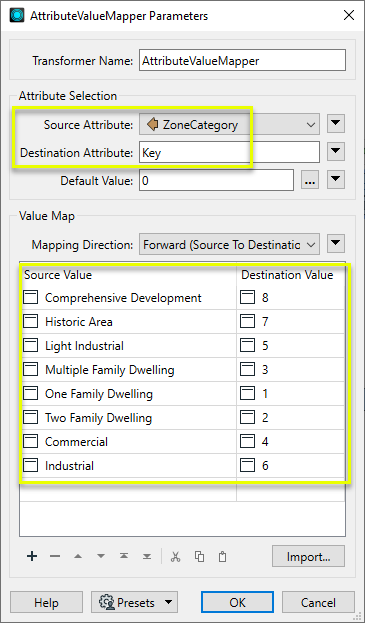365x623 pixels.
Task: Cut selected rows with the scissors icon
Action: pyautogui.click(x=175, y=556)
